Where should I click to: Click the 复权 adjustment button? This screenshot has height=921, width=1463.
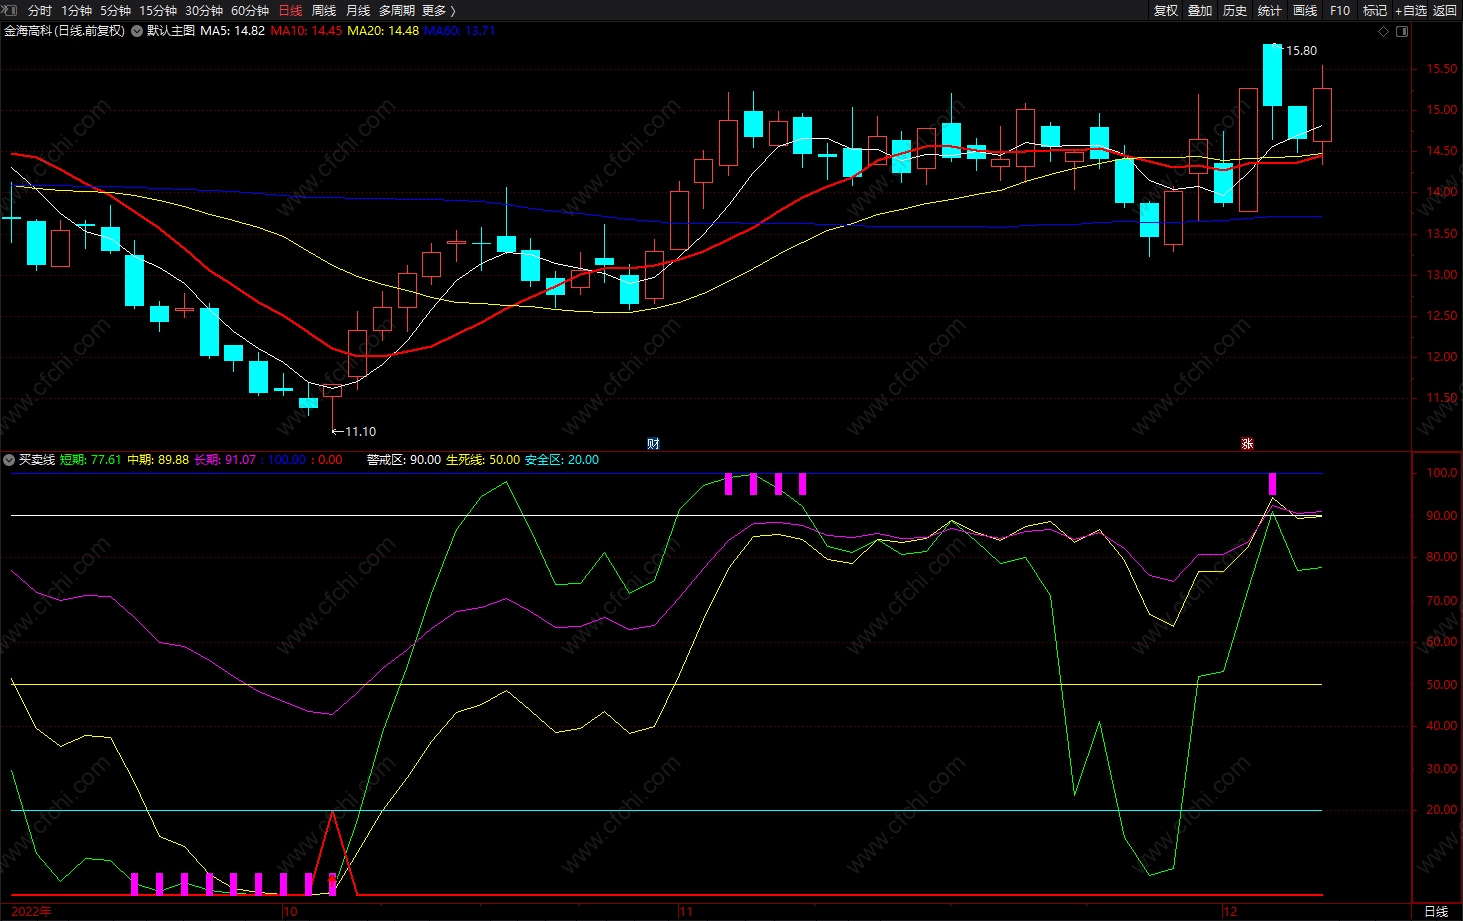point(1165,10)
